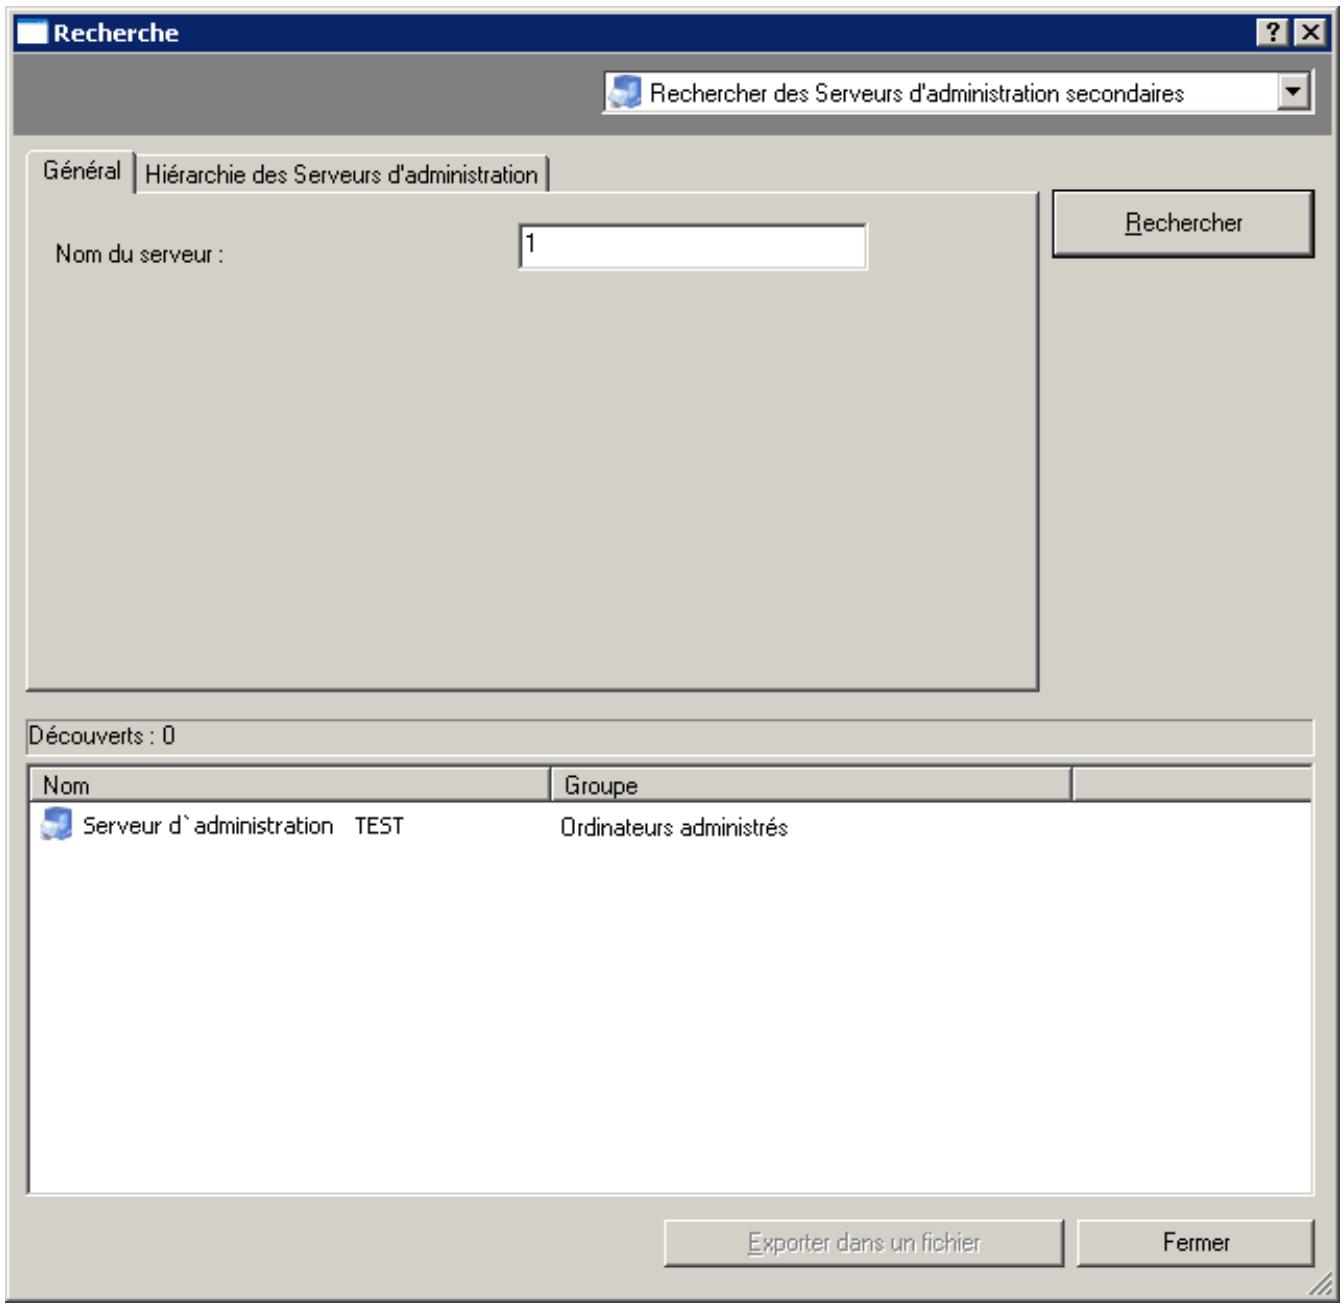
Task: Switch to Hiérarchie des Serveurs d'administration tab
Action: pos(341,175)
